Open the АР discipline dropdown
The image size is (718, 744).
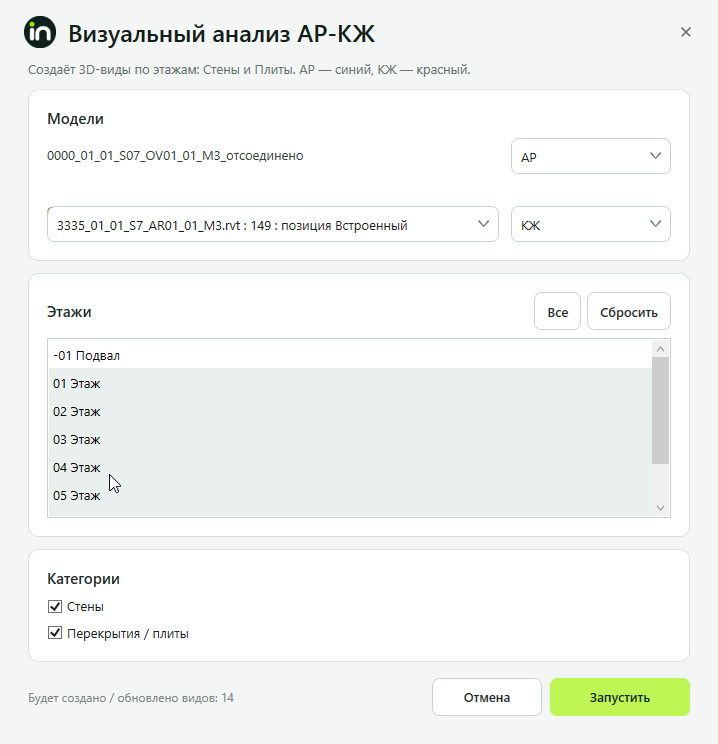pos(590,156)
